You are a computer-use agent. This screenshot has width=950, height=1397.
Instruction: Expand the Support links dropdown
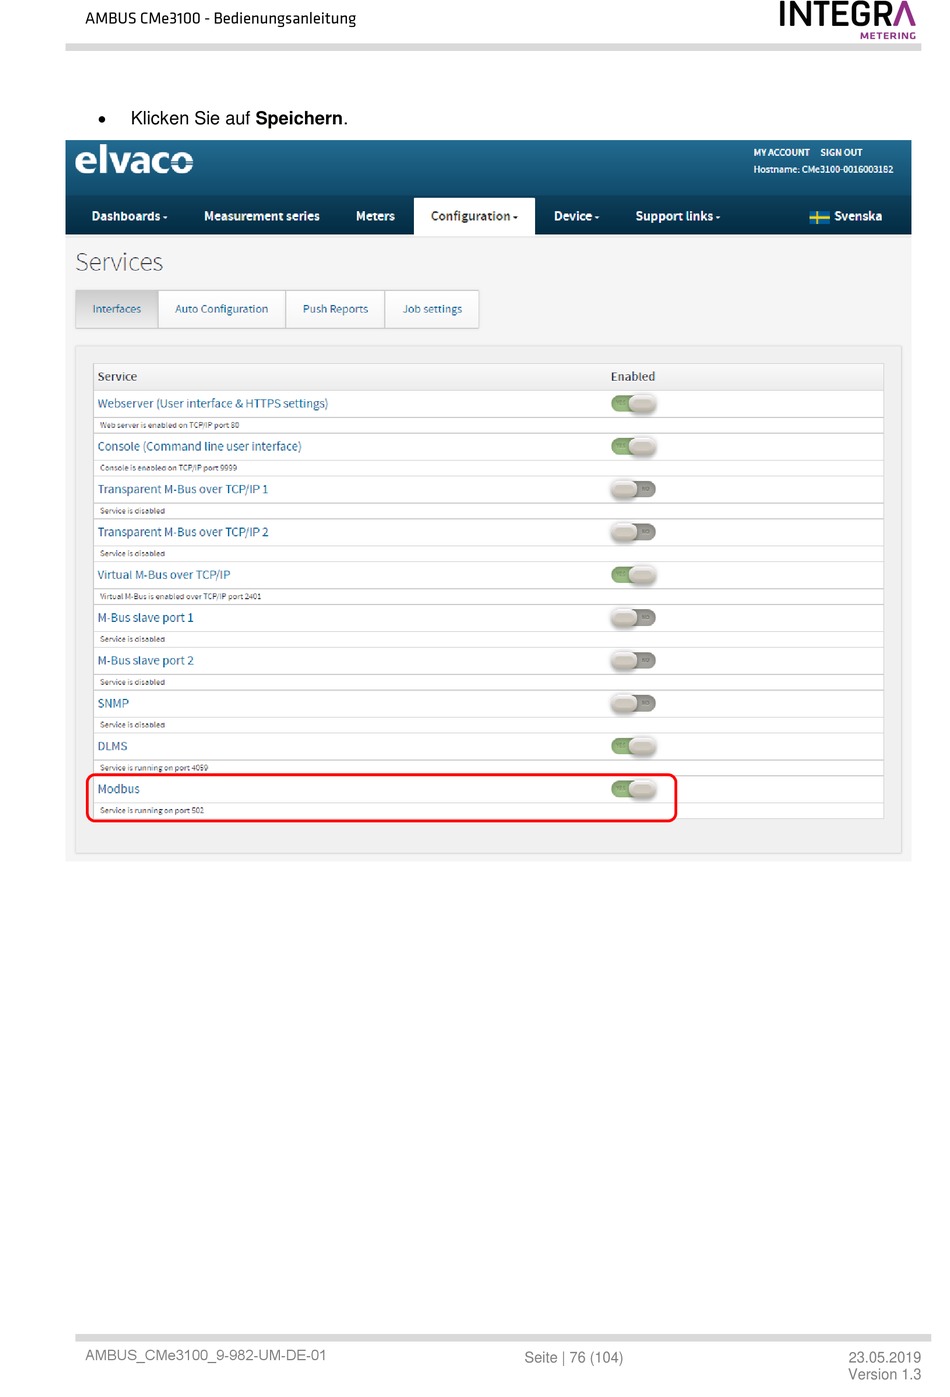677,216
